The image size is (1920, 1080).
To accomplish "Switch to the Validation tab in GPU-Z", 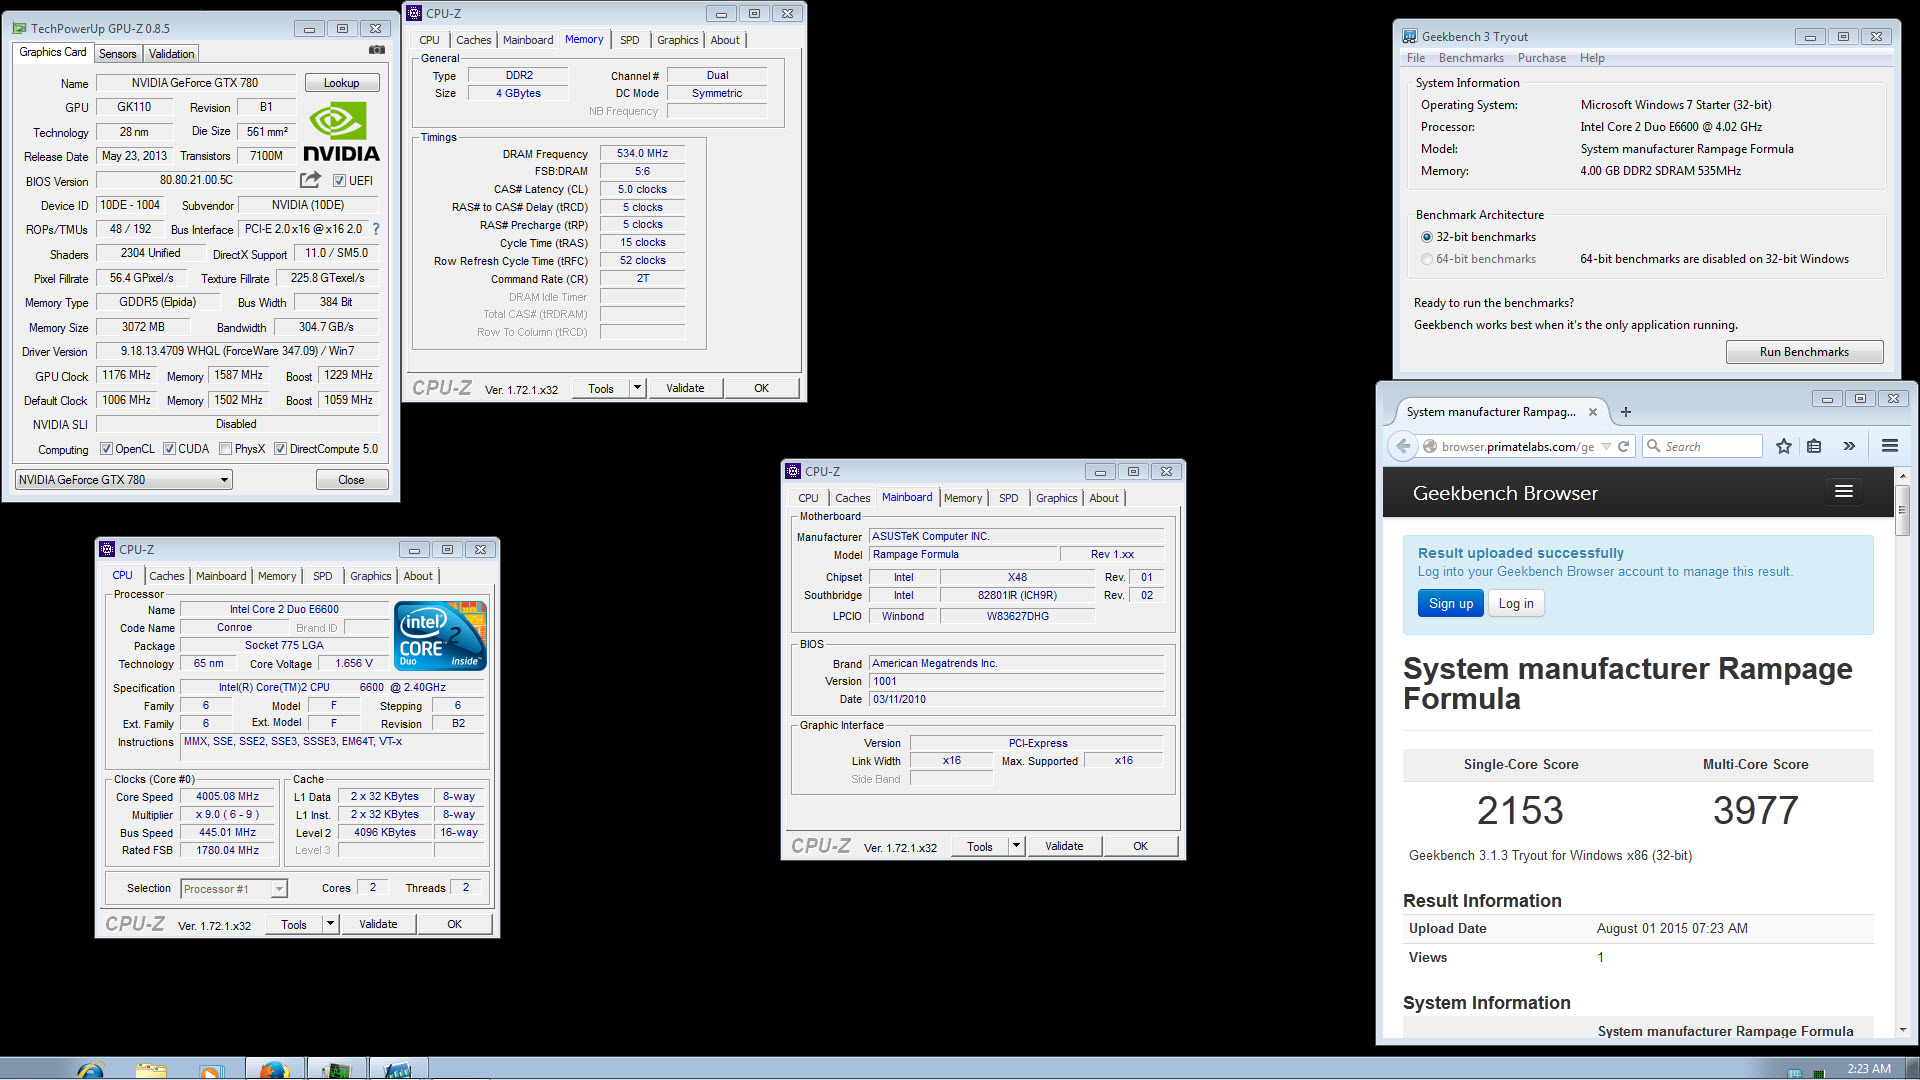I will click(172, 54).
